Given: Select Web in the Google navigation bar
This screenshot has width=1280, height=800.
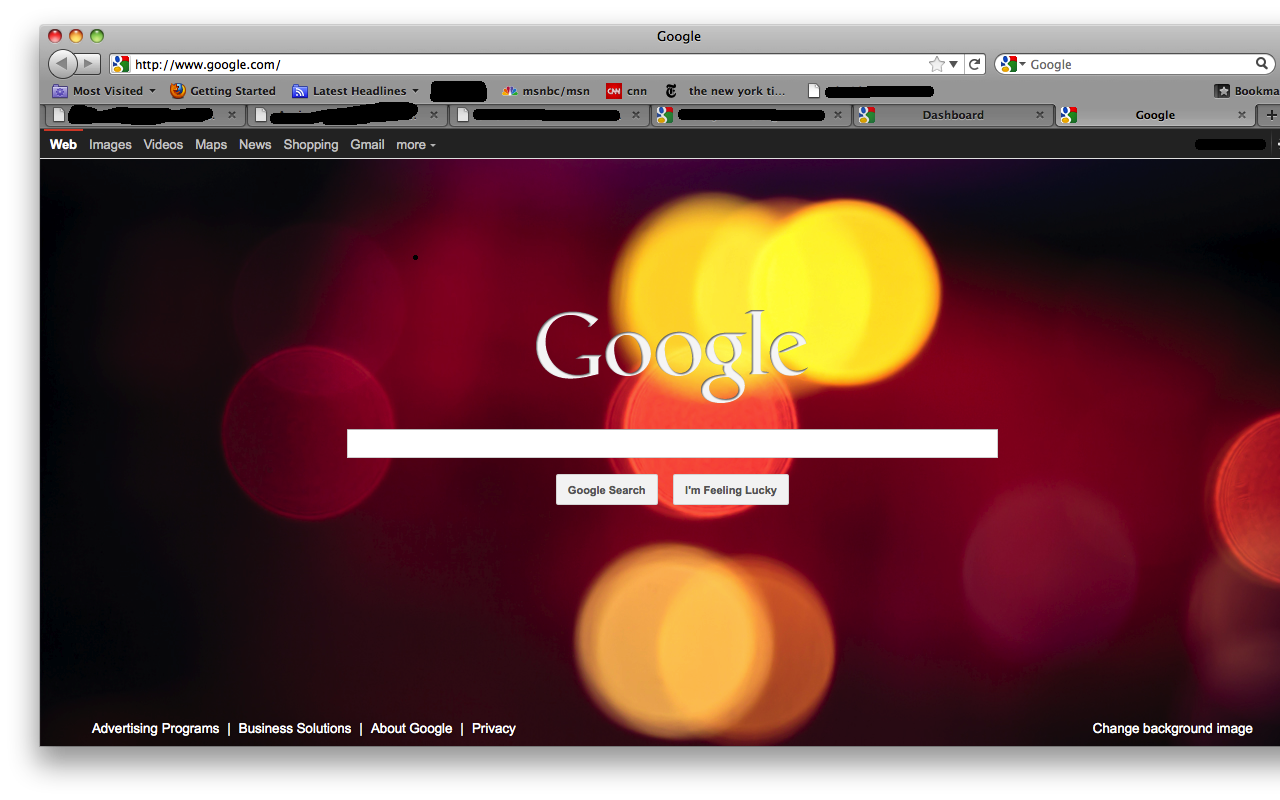Looking at the screenshot, I should click(63, 145).
